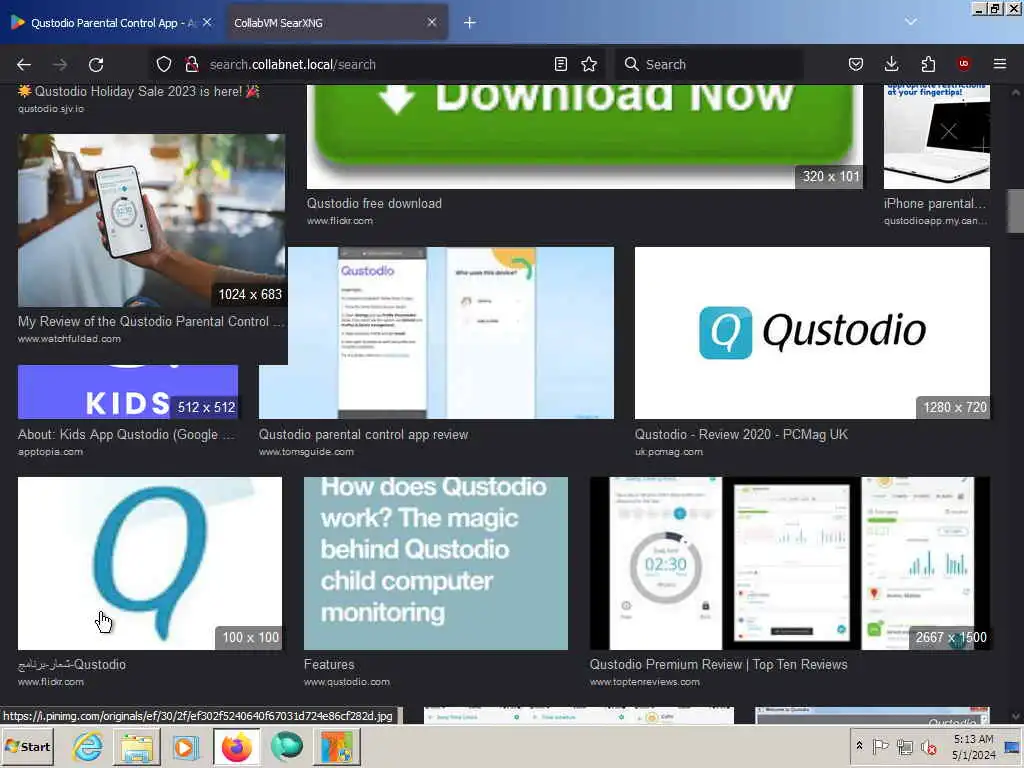The height and width of the screenshot is (768, 1024).
Task: Open Windows Media Player from taskbar
Action: tap(185, 746)
